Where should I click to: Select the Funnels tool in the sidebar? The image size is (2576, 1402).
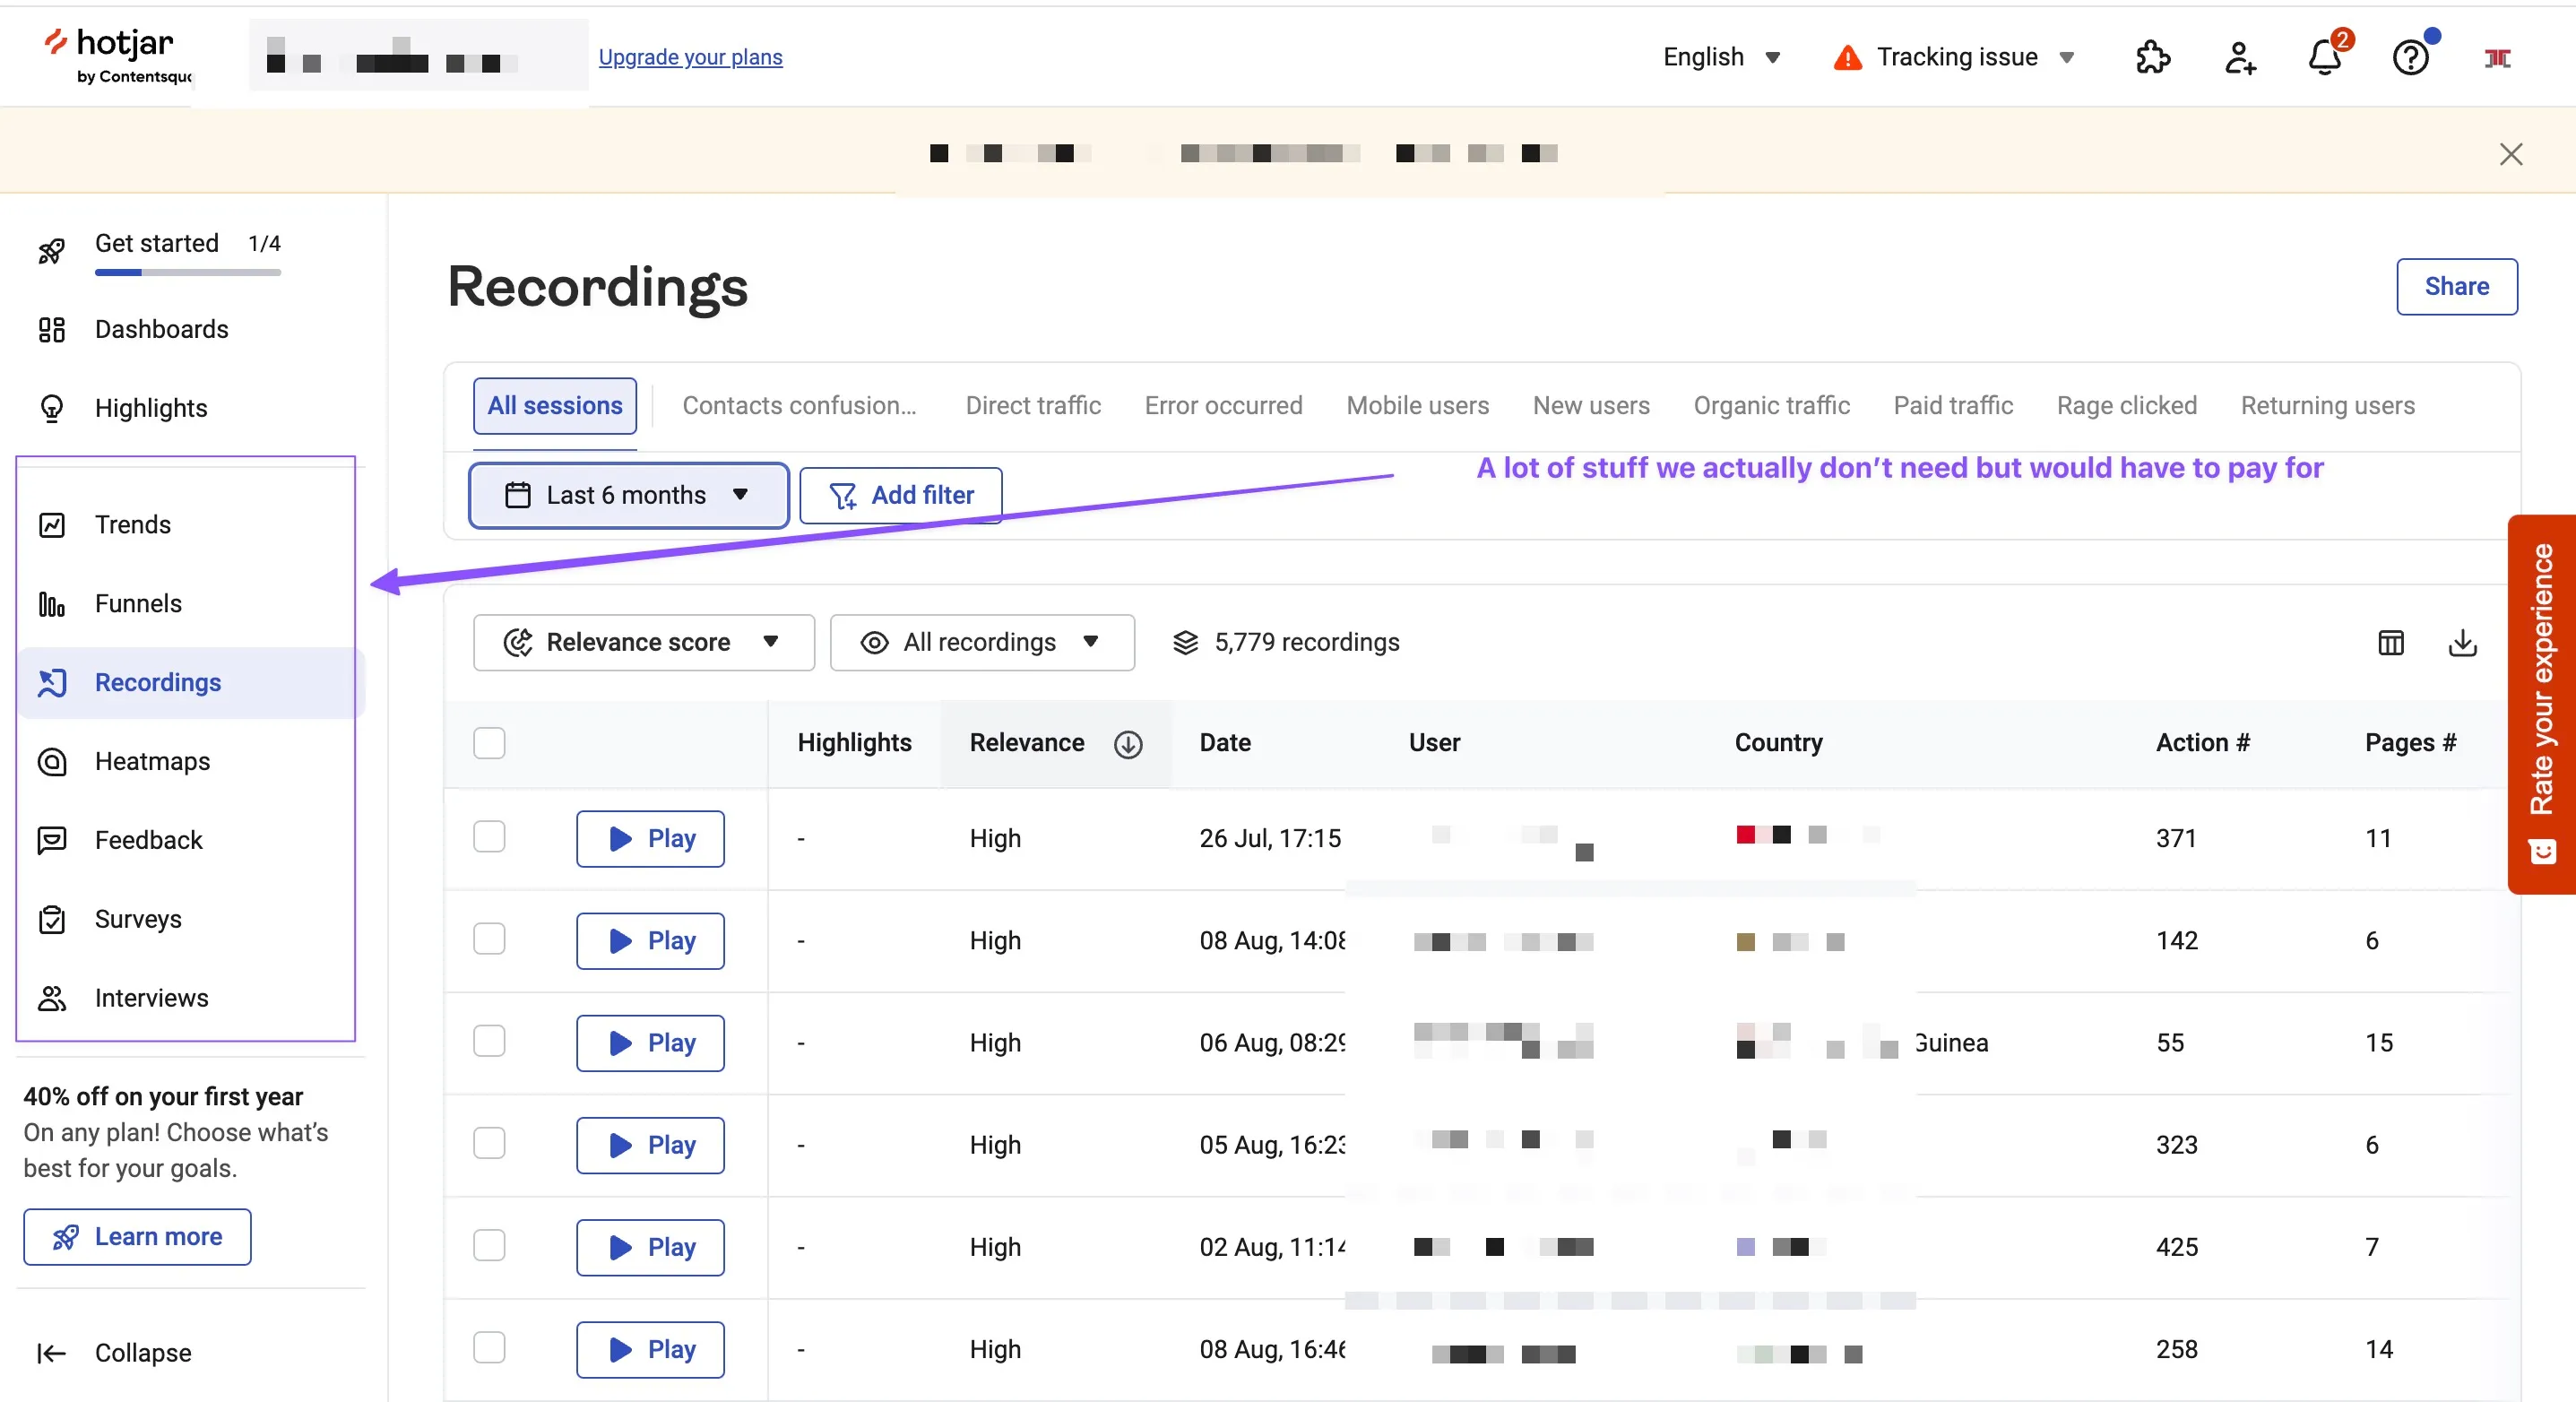pyautogui.click(x=138, y=603)
